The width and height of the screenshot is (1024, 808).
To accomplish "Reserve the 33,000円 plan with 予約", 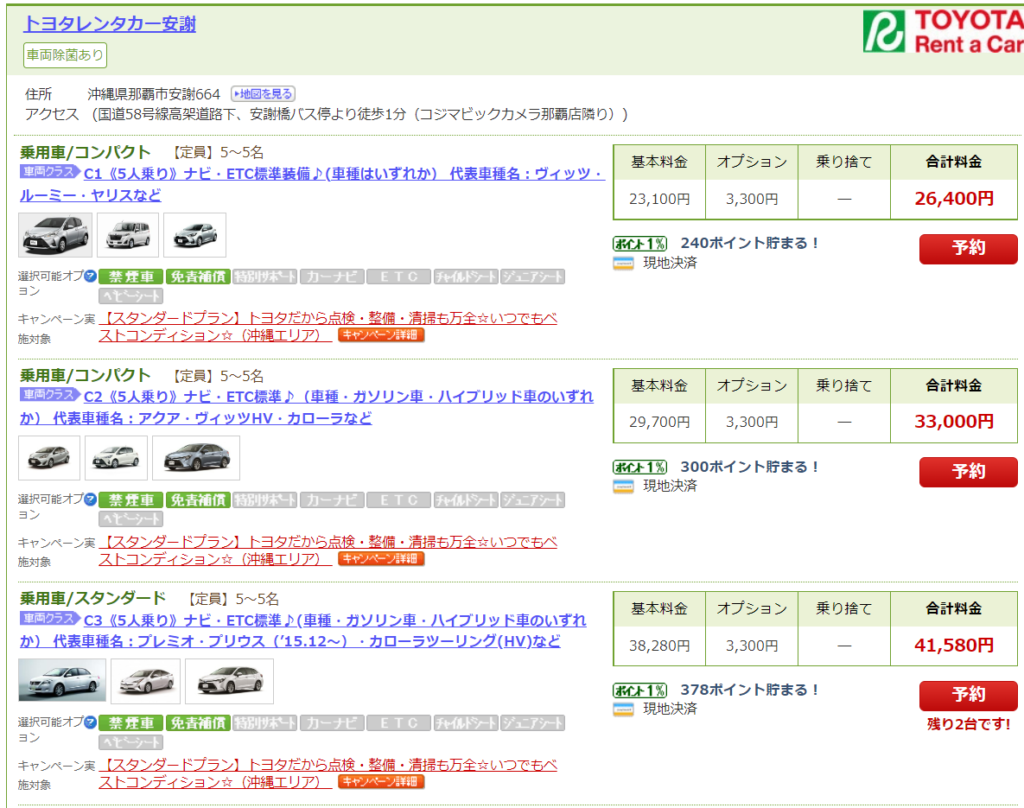I will pos(968,472).
